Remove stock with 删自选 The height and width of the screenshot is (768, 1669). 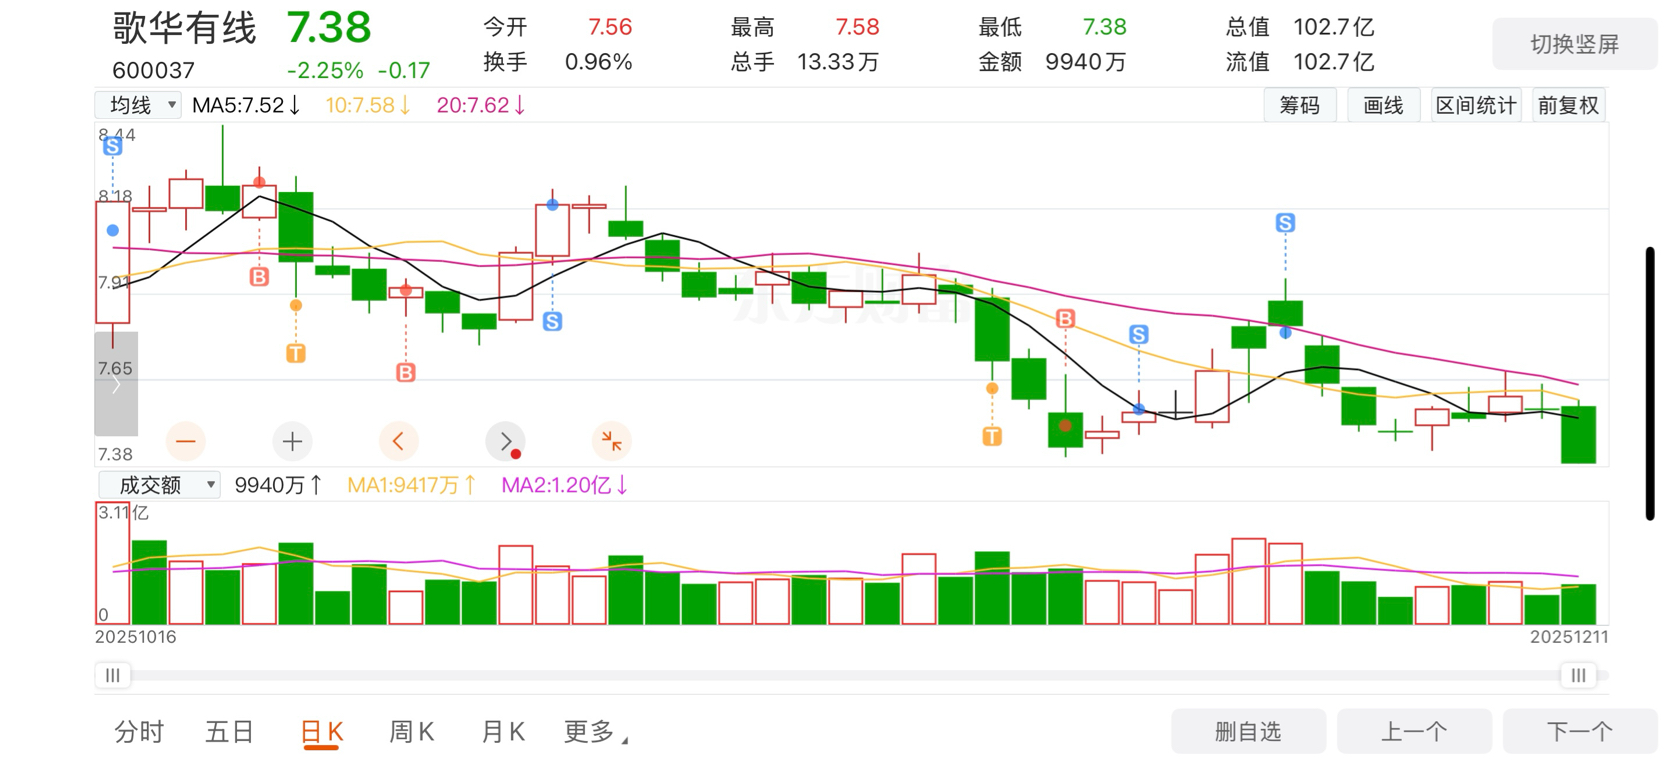pos(1249,732)
